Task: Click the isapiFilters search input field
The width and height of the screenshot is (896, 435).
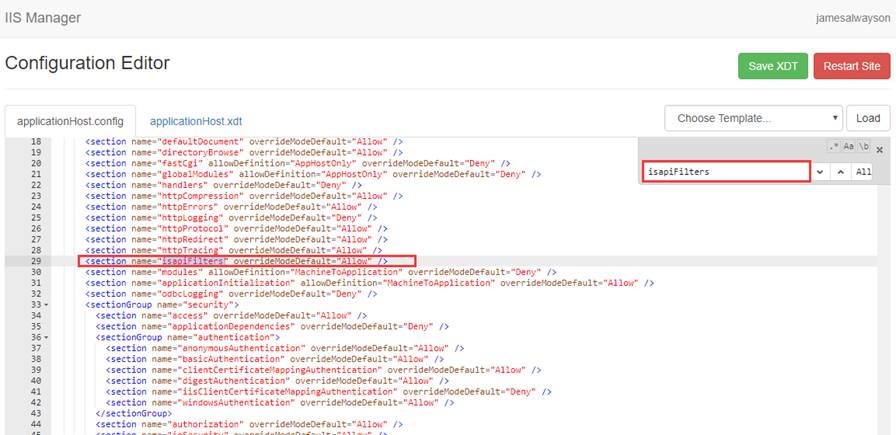Action: 724,172
